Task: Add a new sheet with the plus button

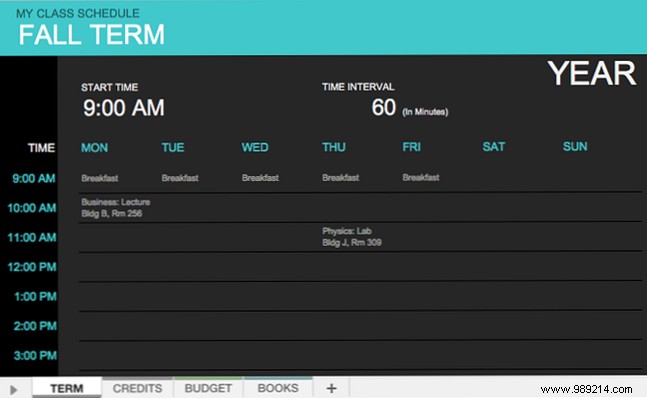Action: pyautogui.click(x=331, y=388)
